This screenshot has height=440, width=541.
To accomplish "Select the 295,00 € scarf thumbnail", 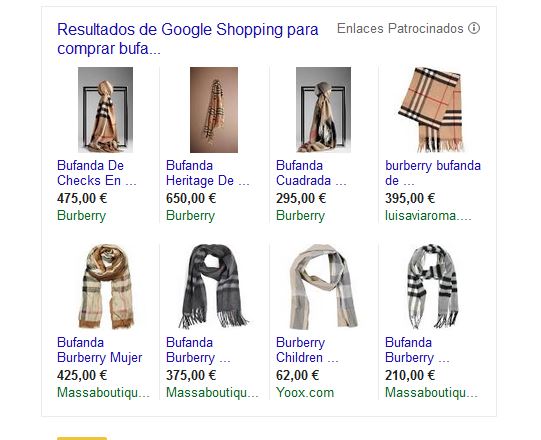I will pyautogui.click(x=323, y=110).
